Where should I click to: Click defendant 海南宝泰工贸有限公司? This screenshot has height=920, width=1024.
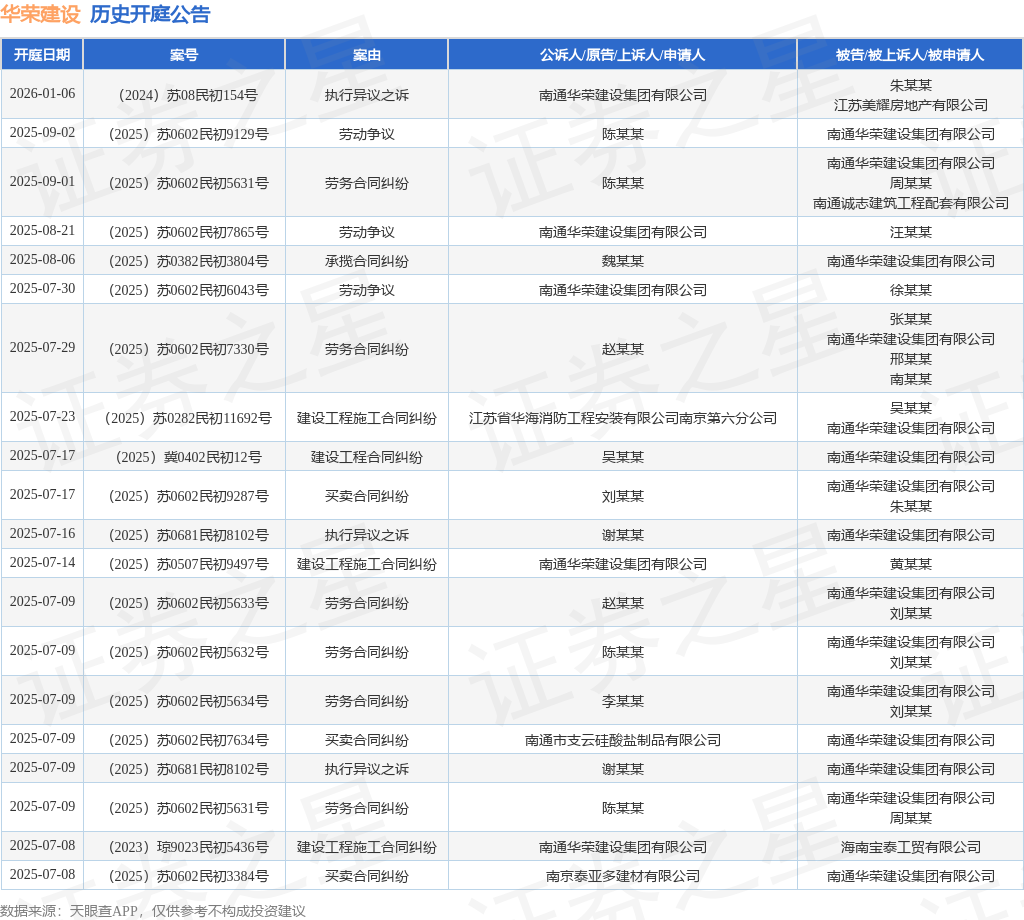point(910,848)
